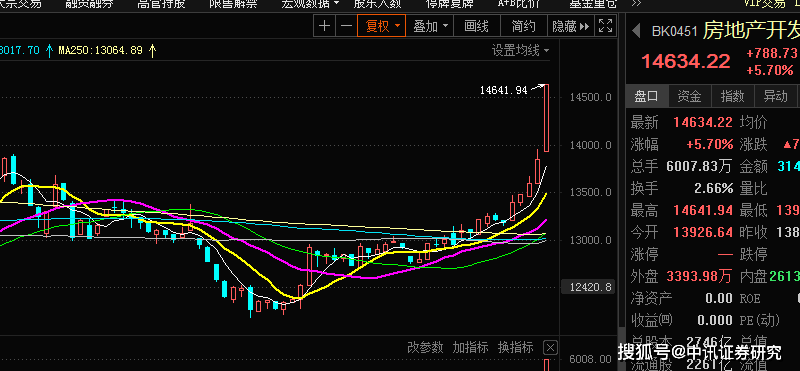
Task: Click the 改参数 link
Action: coord(425,348)
